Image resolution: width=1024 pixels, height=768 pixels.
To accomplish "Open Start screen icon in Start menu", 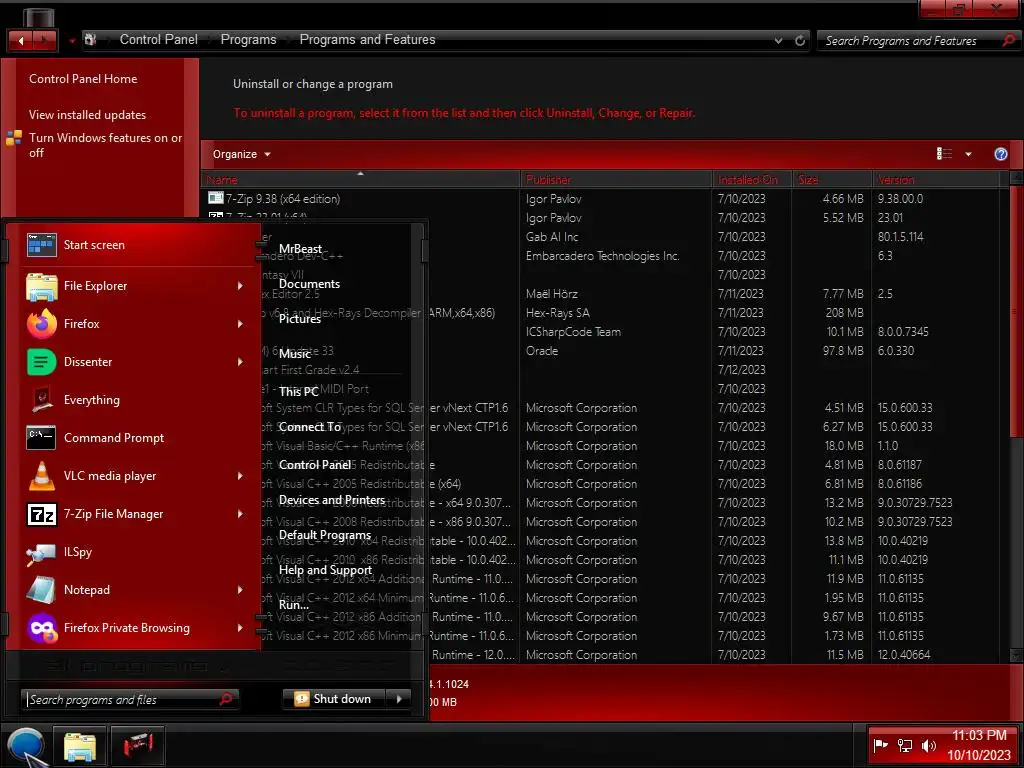I will [42, 245].
